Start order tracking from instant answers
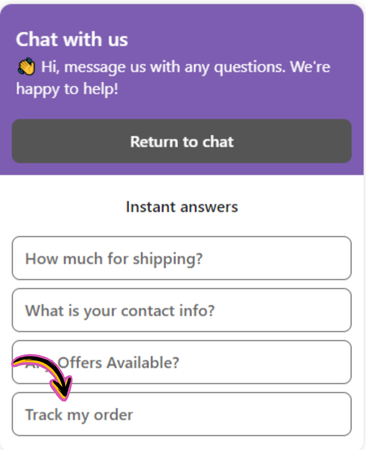The width and height of the screenshot is (366, 450). [x=182, y=414]
